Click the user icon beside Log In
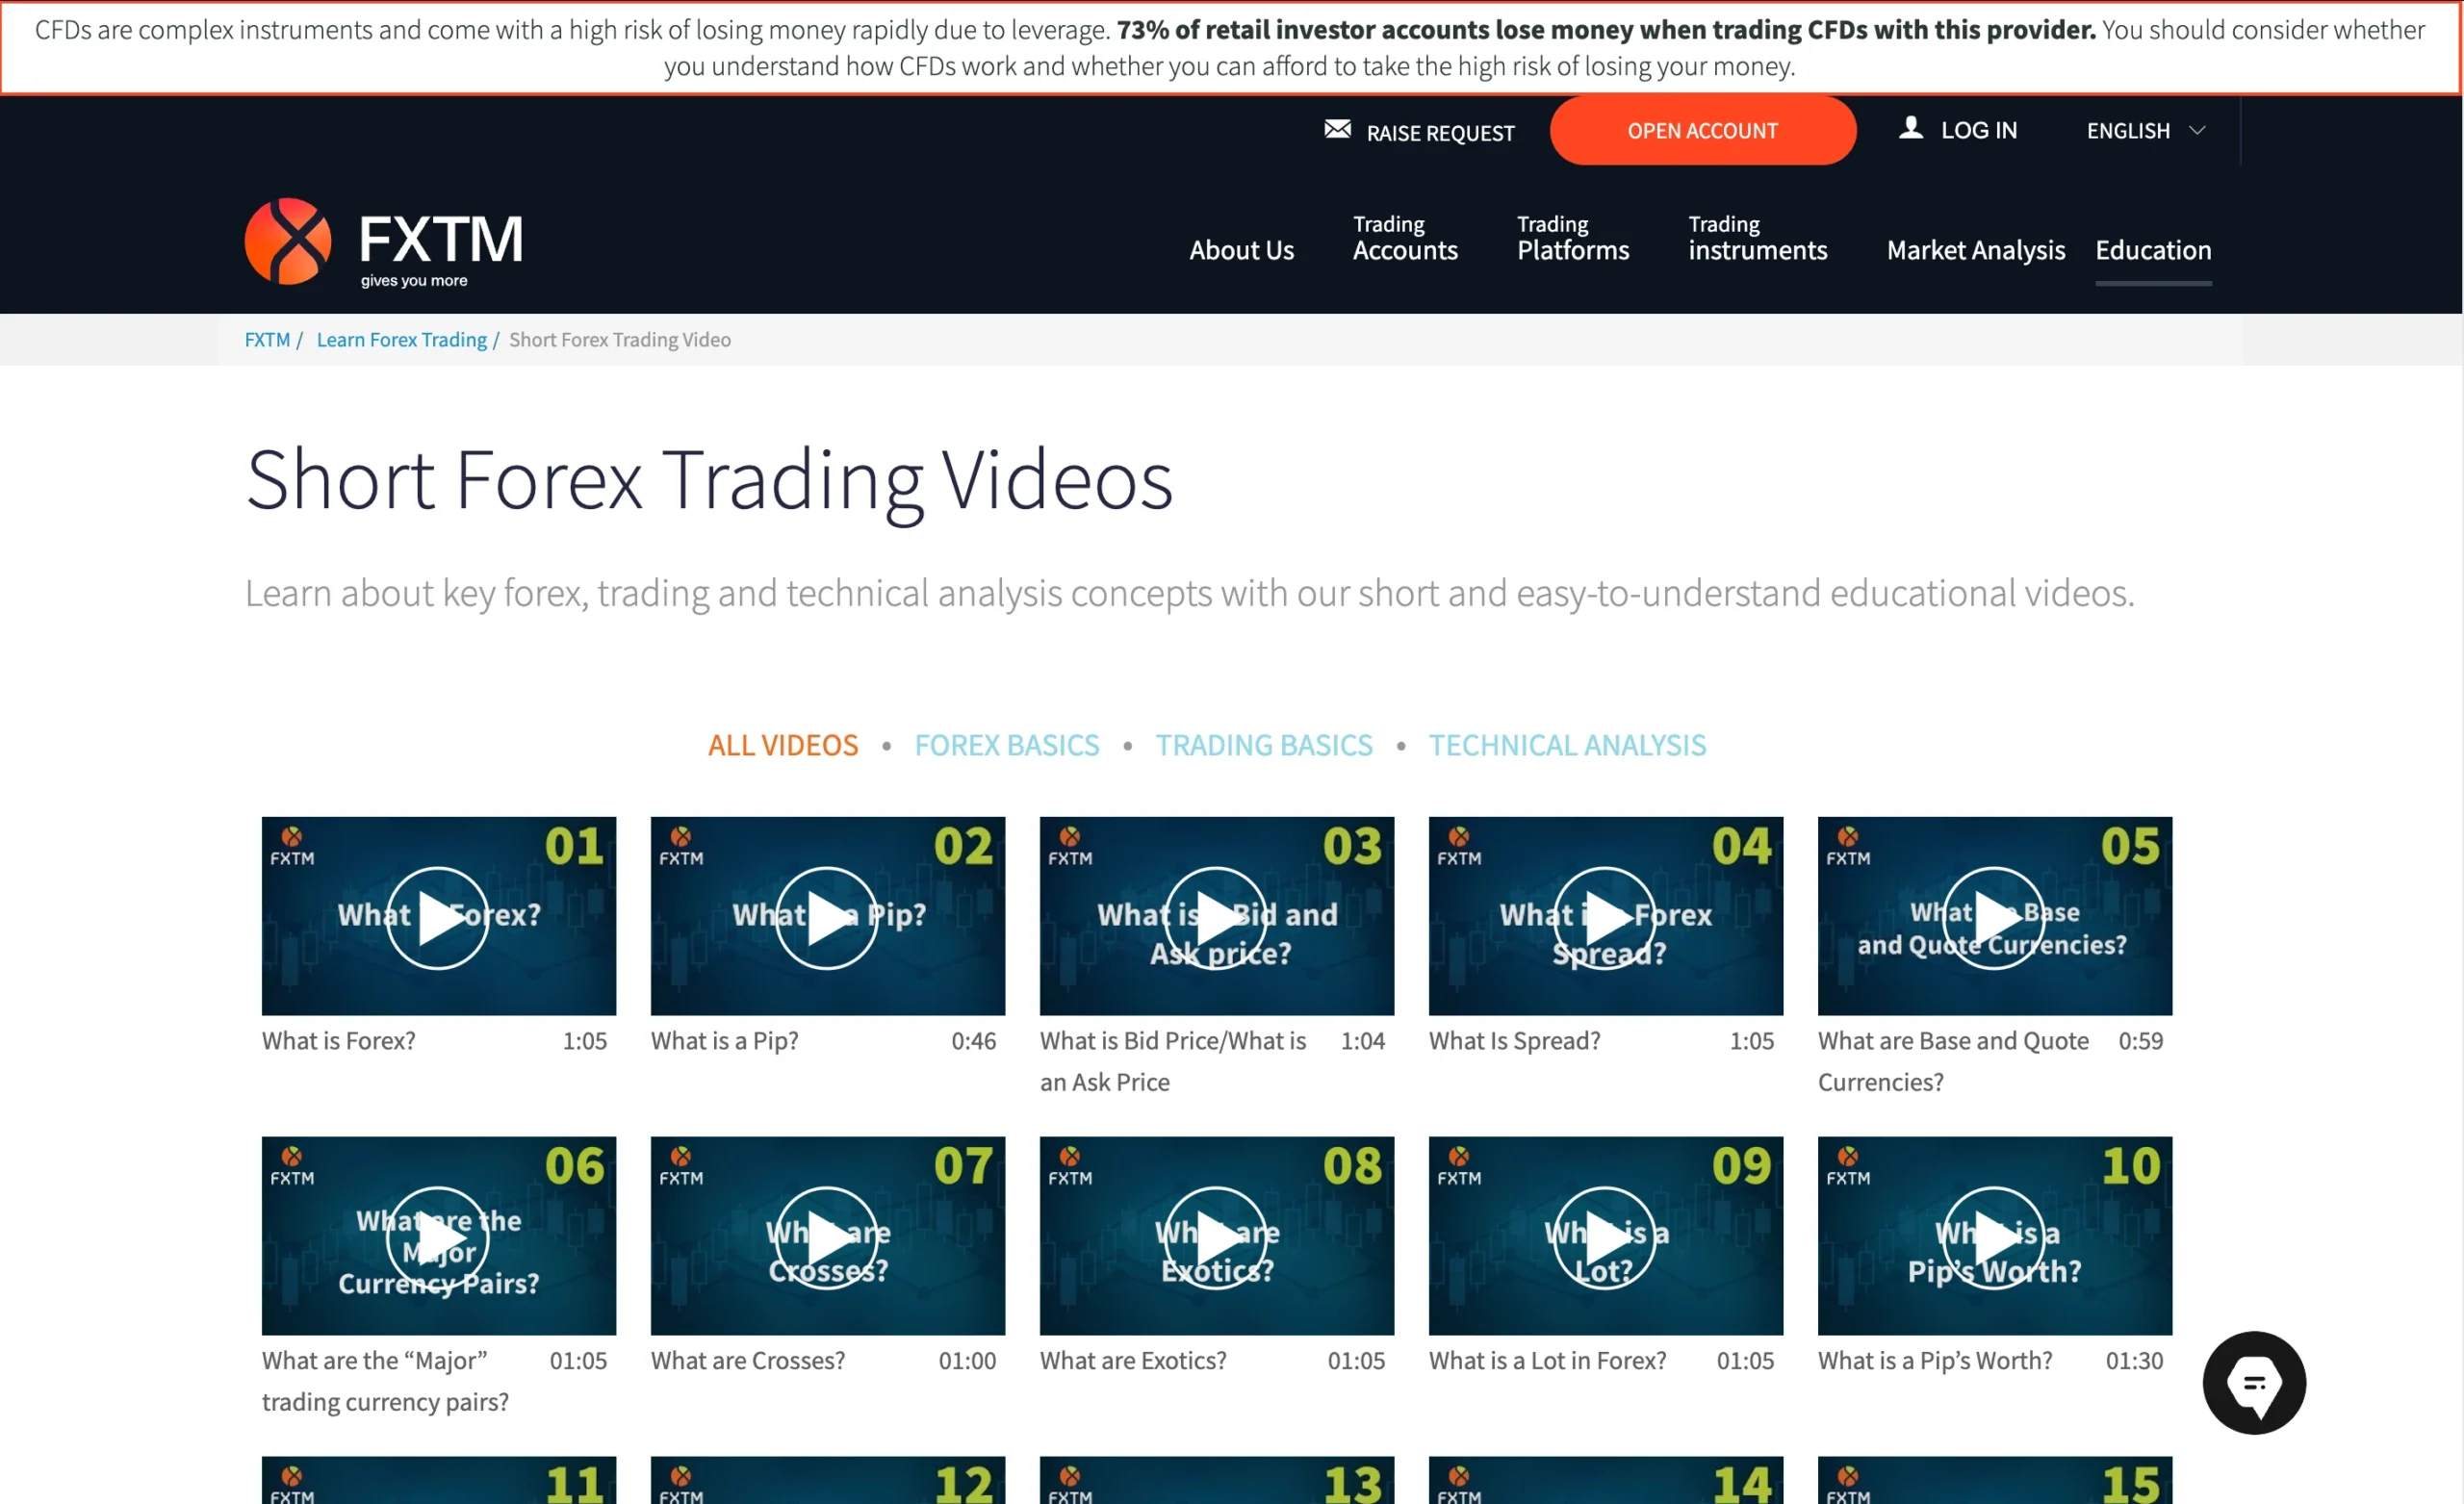Screen dimensions: 2464x1504 (1910, 127)
